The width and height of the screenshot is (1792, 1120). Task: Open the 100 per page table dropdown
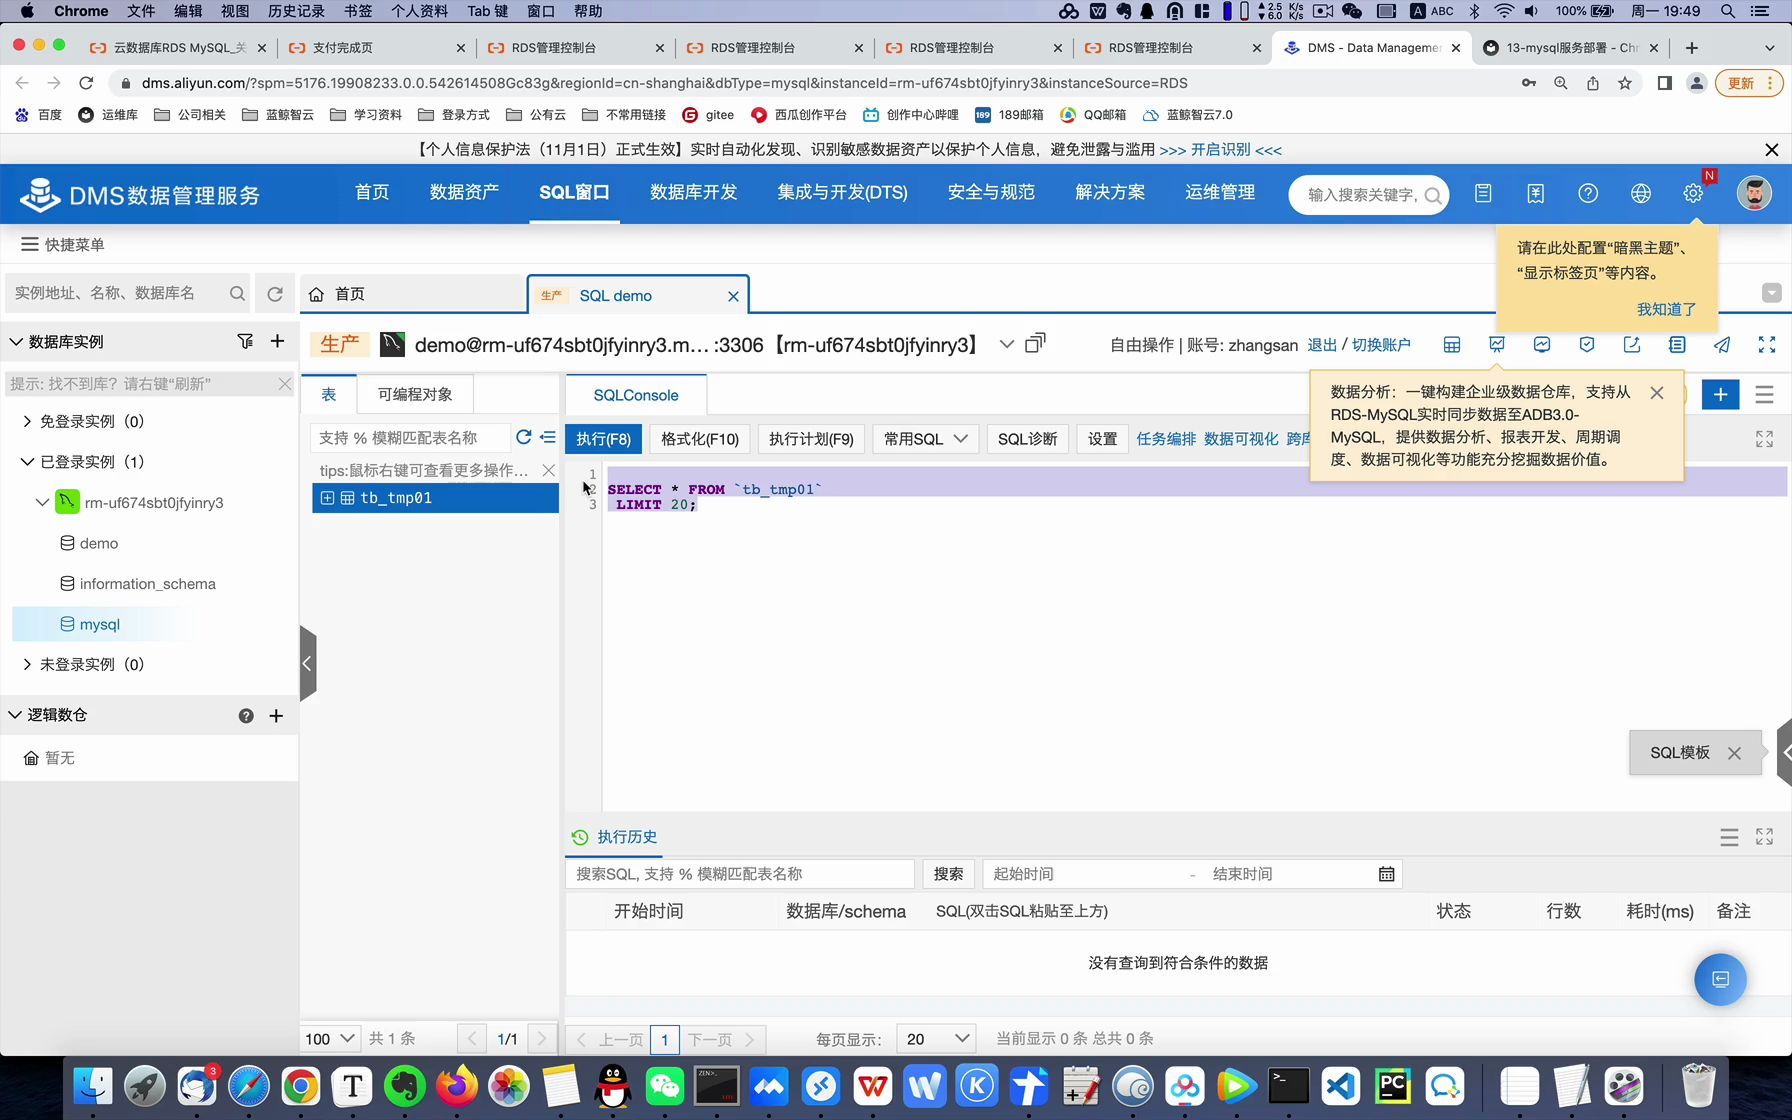pyautogui.click(x=330, y=1039)
